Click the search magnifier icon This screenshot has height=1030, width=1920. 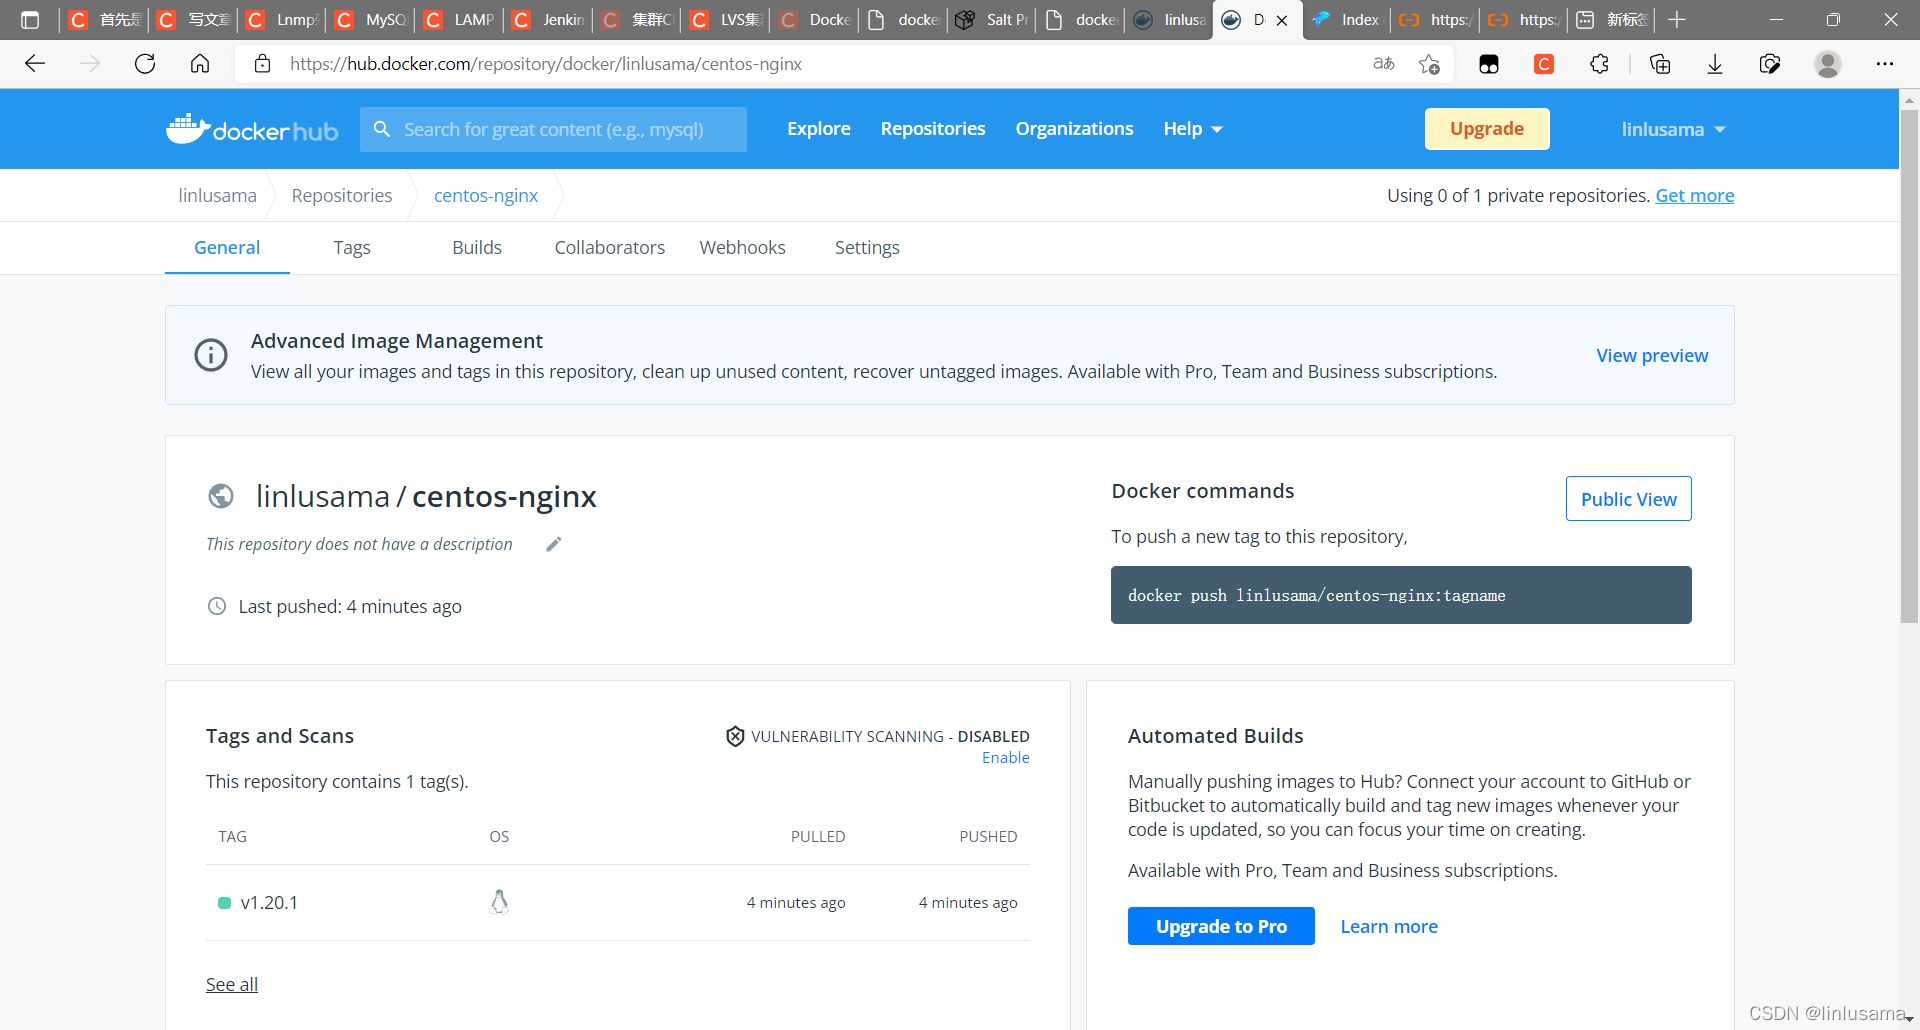381,129
